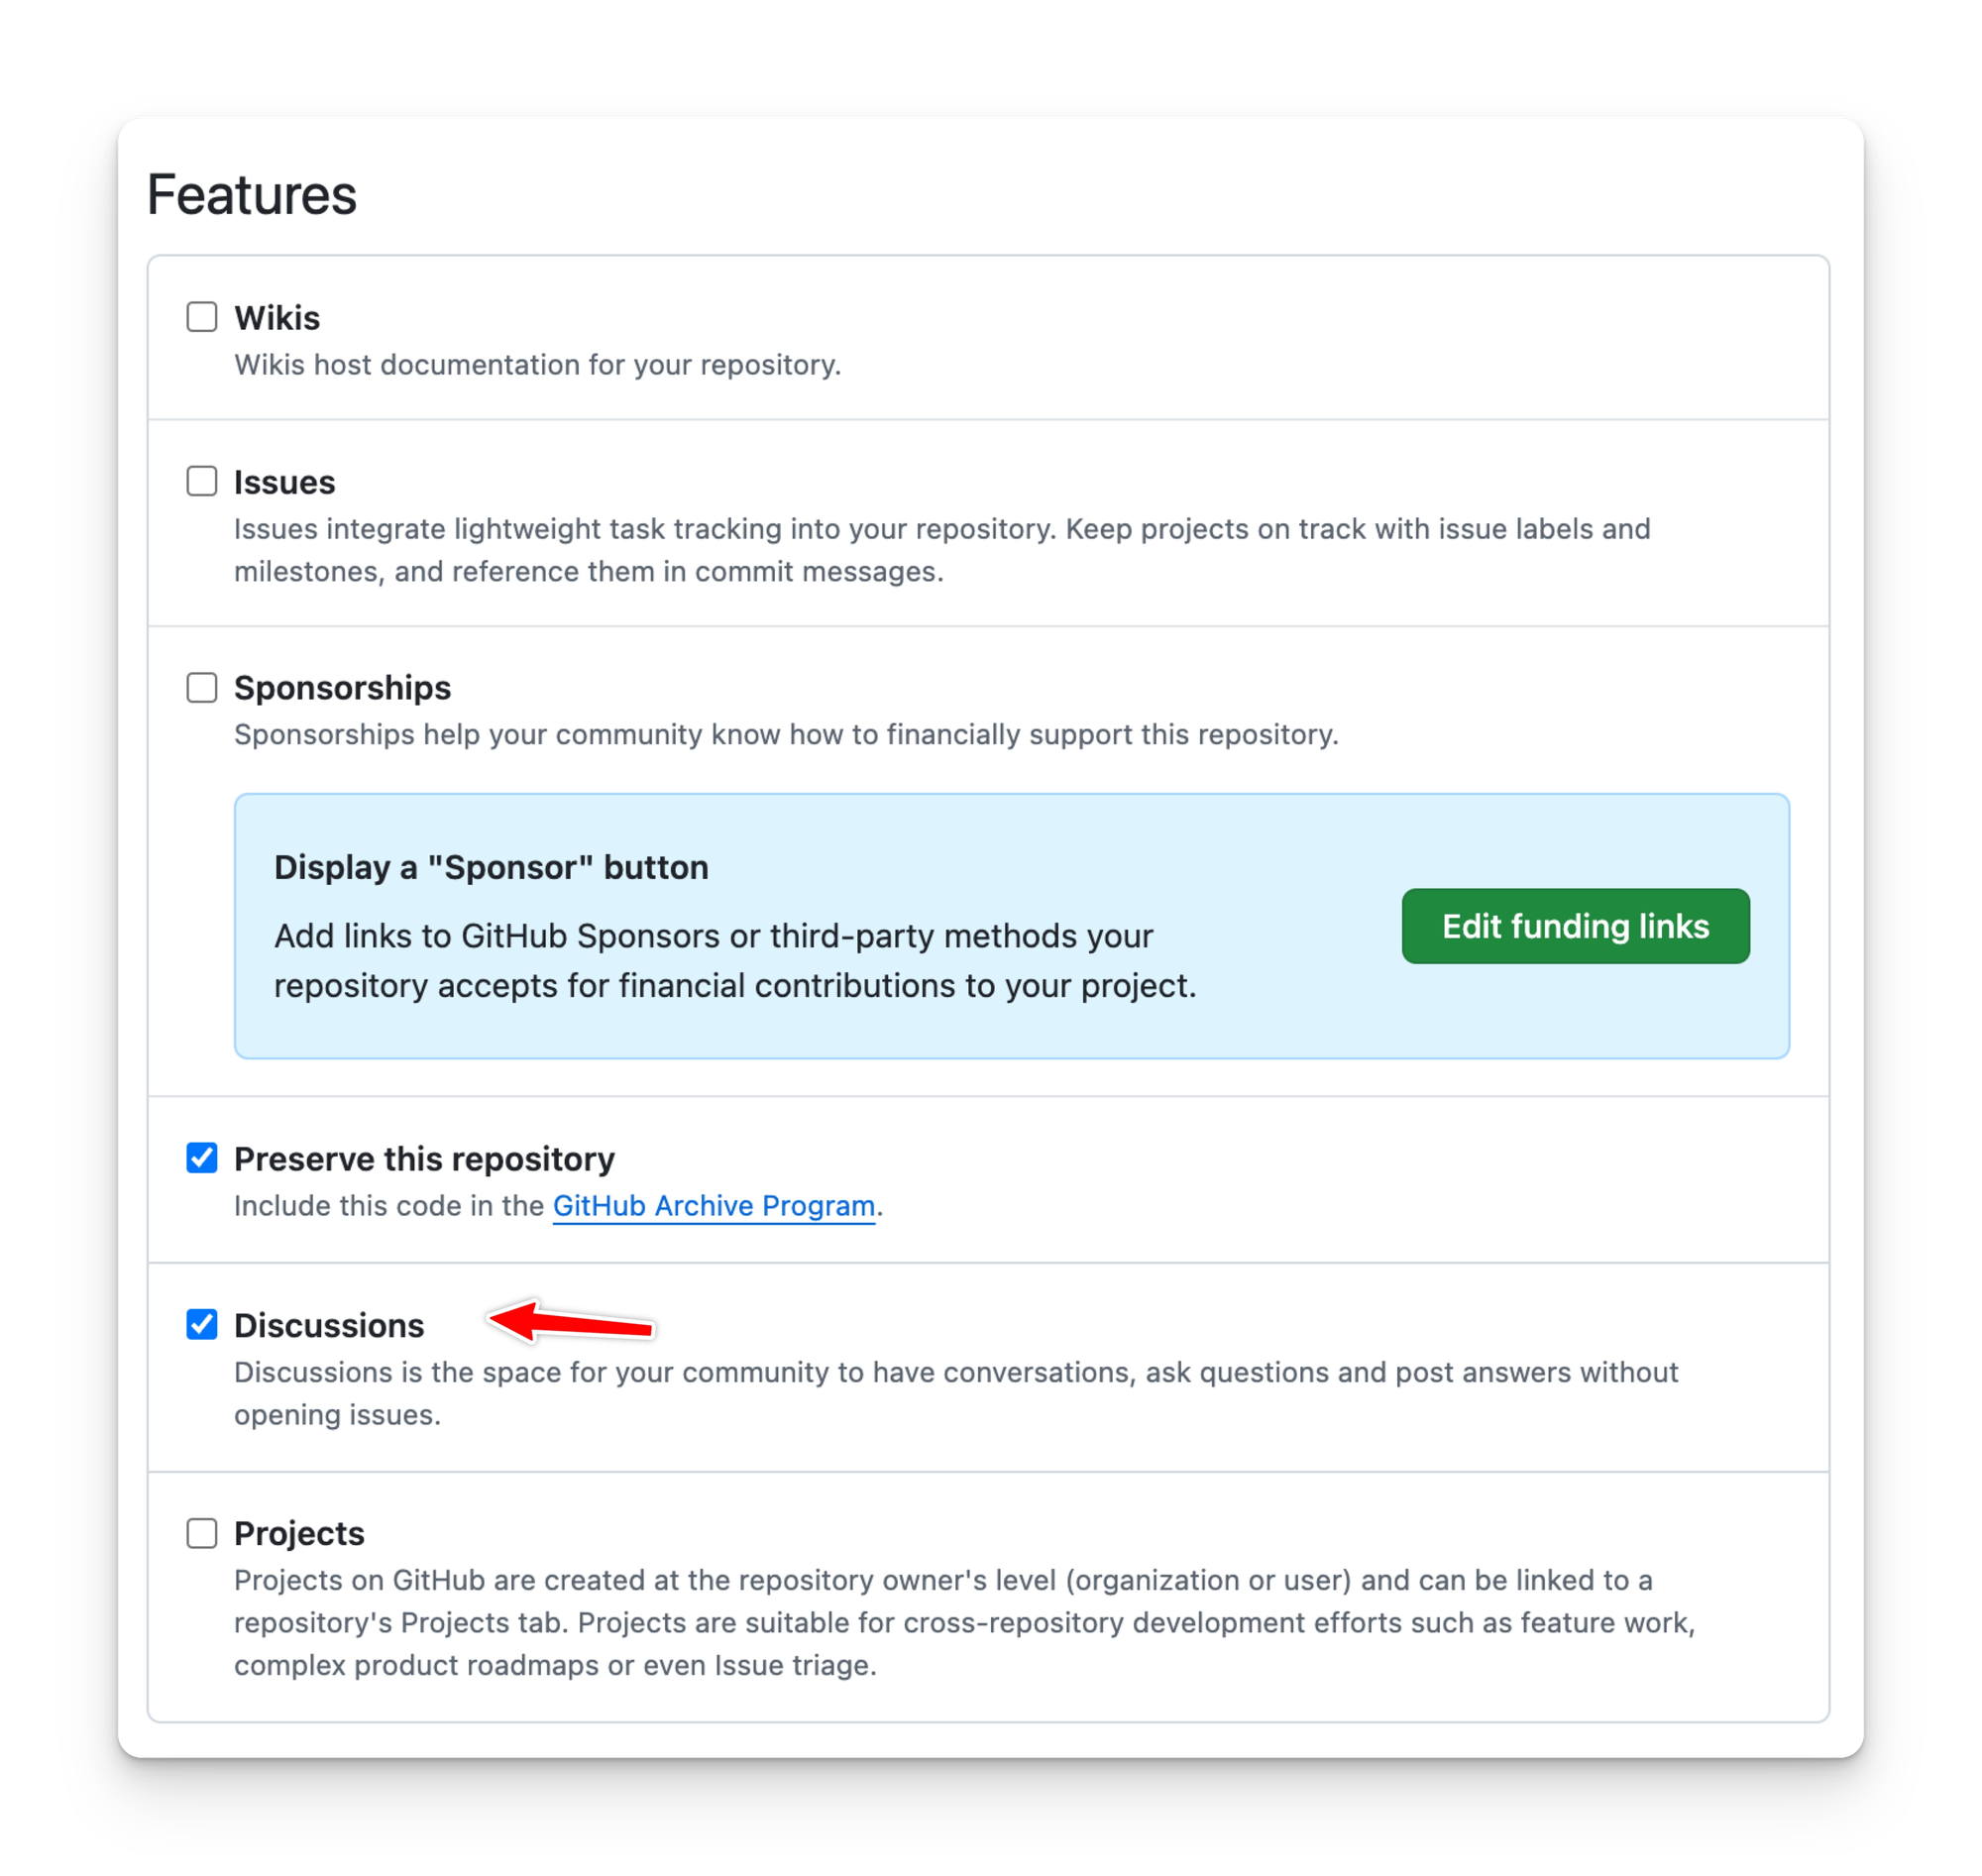Click the Wikis host documentation description
The height and width of the screenshot is (1876, 1982).
[x=537, y=365]
